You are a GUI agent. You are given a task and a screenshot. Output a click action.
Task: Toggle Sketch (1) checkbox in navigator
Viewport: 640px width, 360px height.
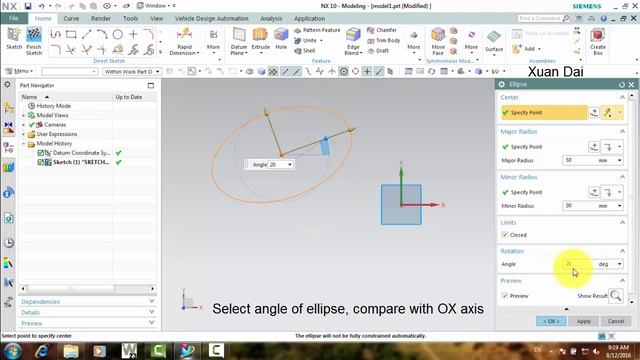point(40,162)
